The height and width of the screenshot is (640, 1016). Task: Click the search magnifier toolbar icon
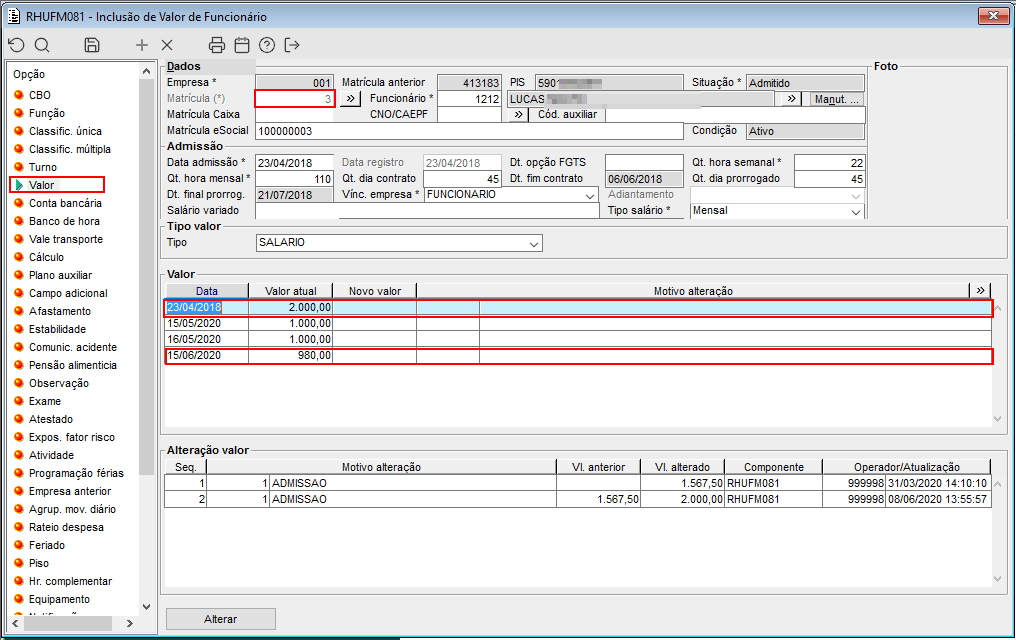[42, 45]
